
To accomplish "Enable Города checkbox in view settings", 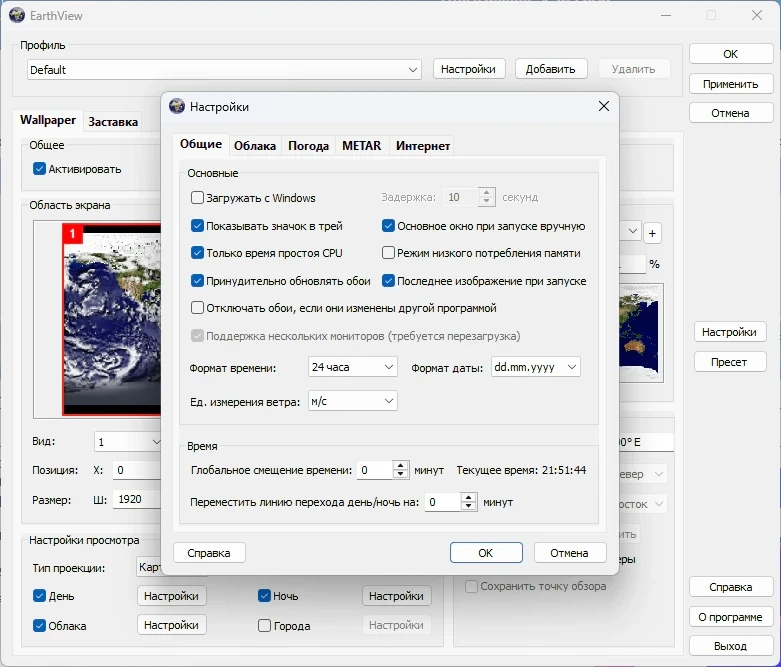I will coord(264,626).
